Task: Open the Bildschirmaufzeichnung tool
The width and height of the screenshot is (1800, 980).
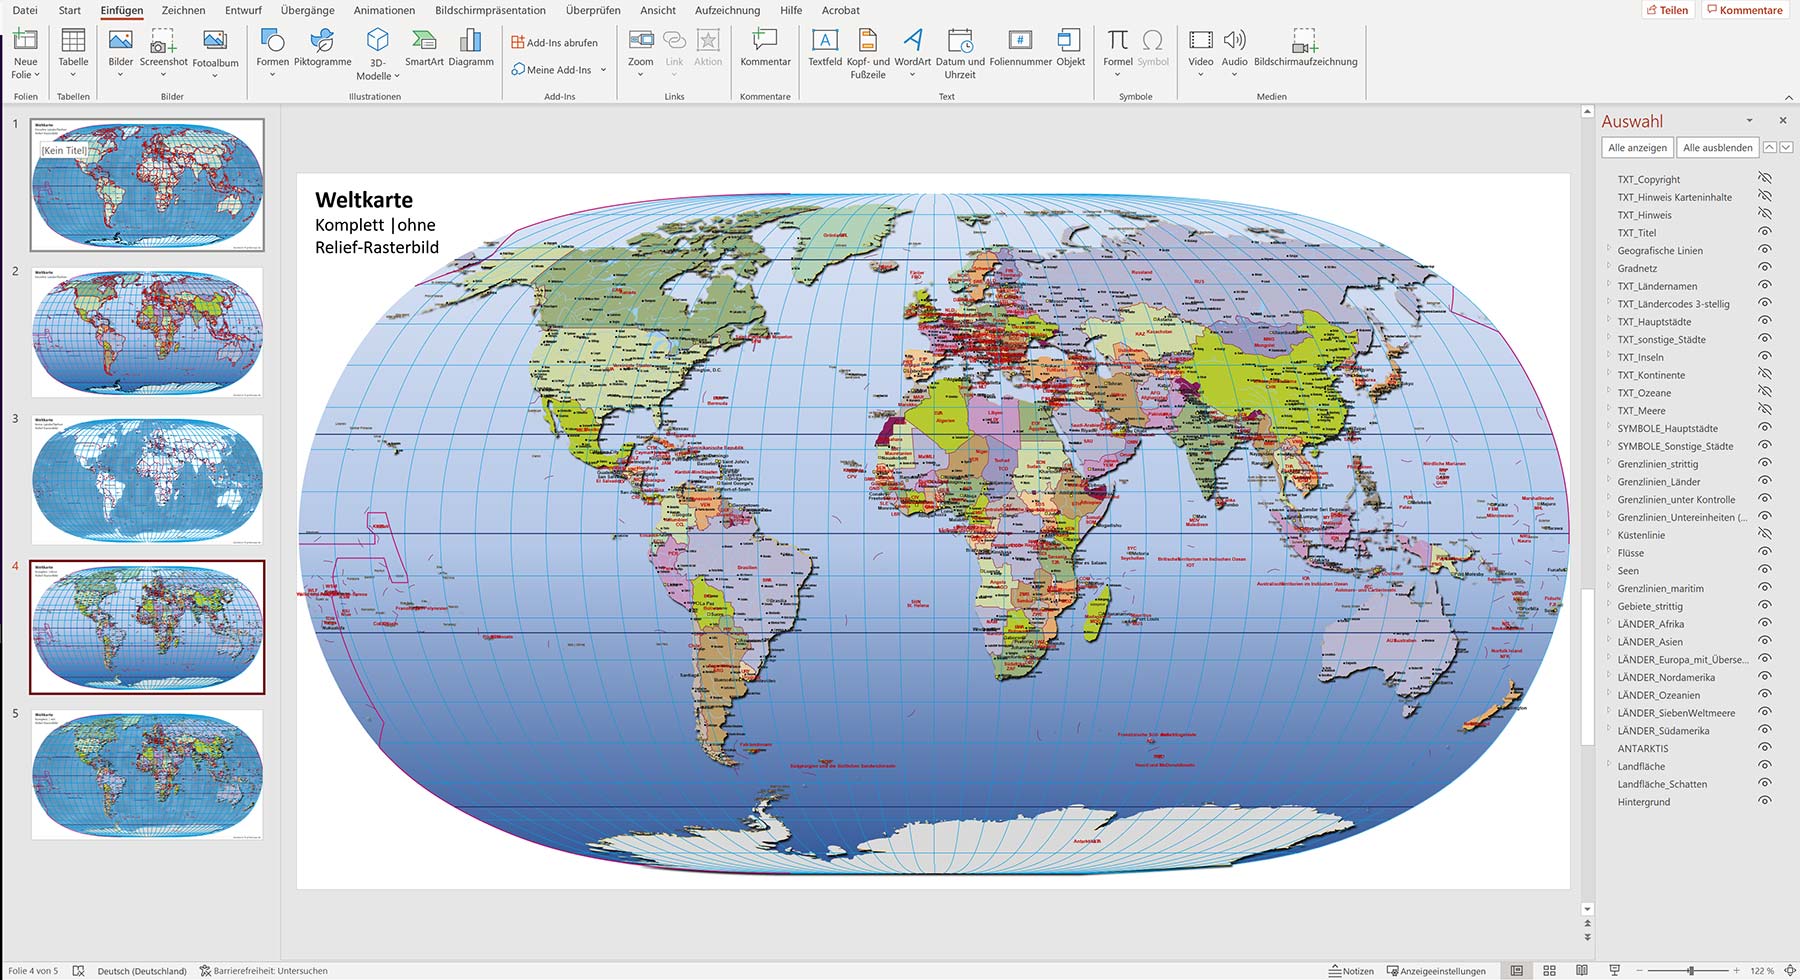Action: click(1303, 50)
